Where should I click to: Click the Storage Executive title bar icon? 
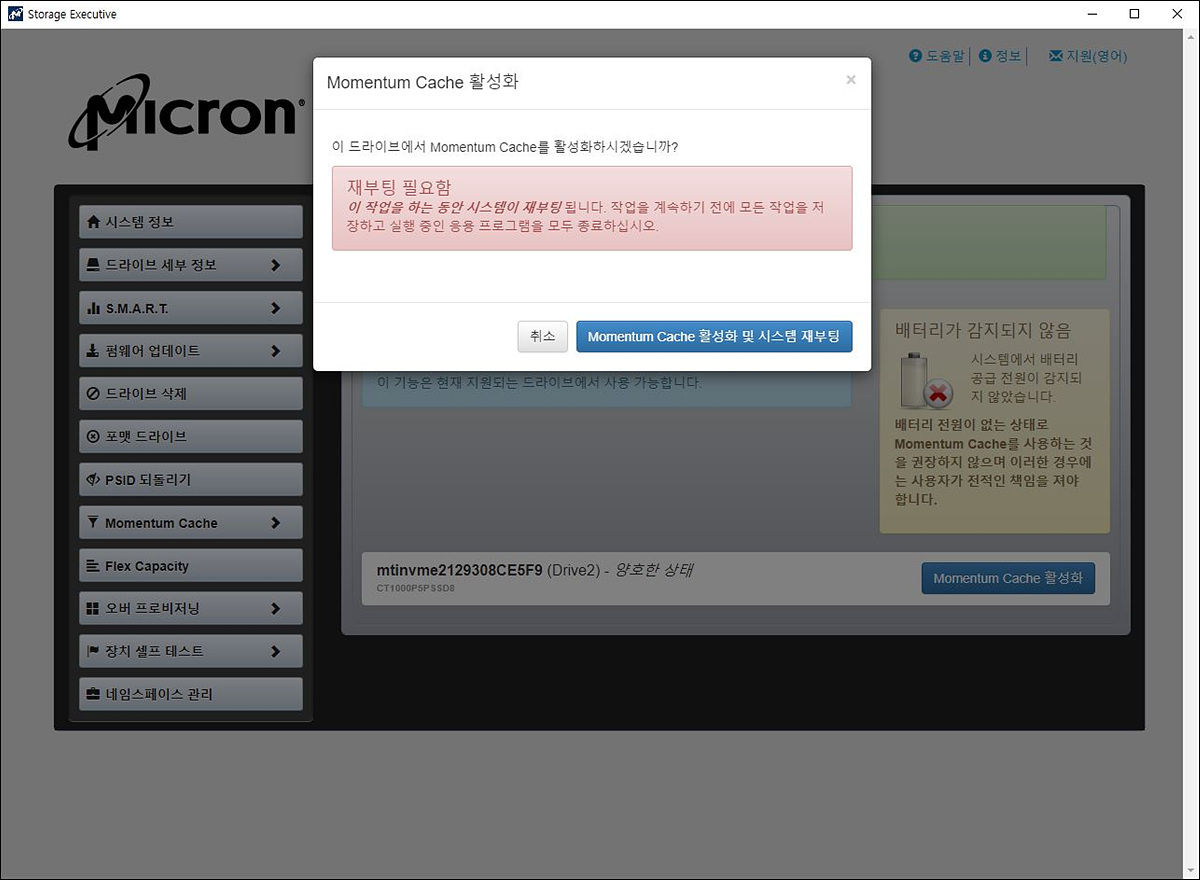[15, 14]
